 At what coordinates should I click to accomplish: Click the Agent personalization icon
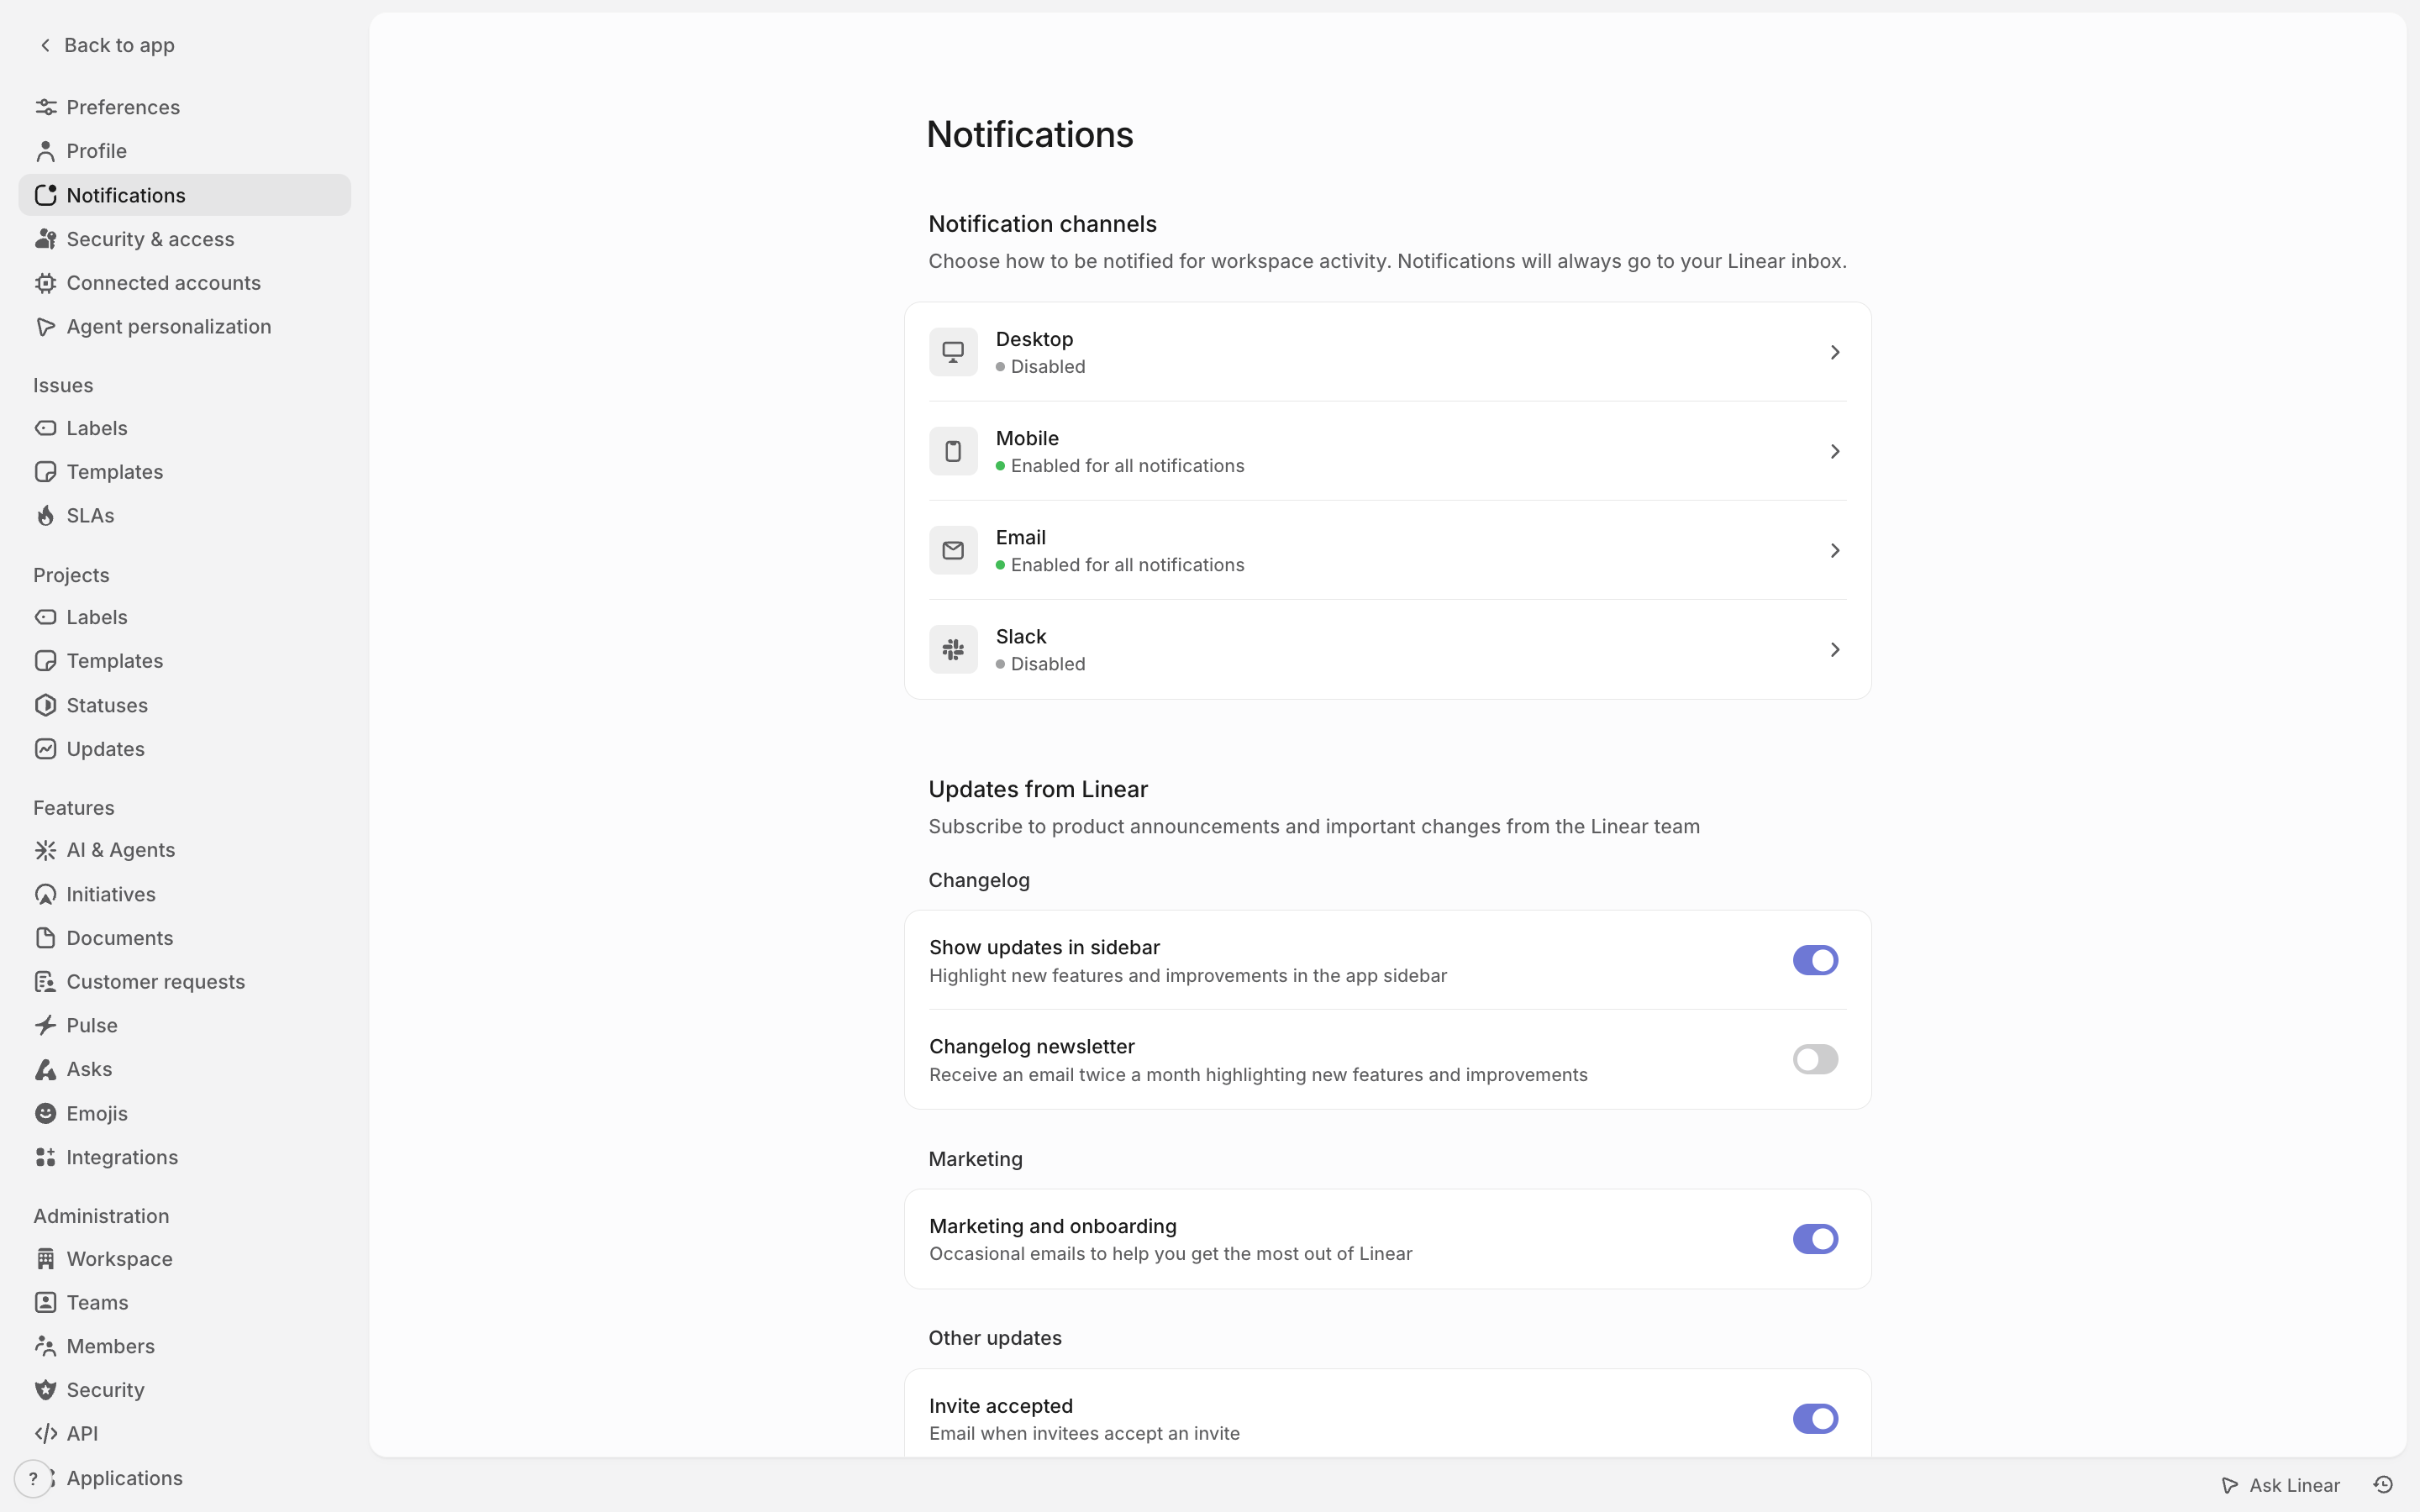[45, 327]
